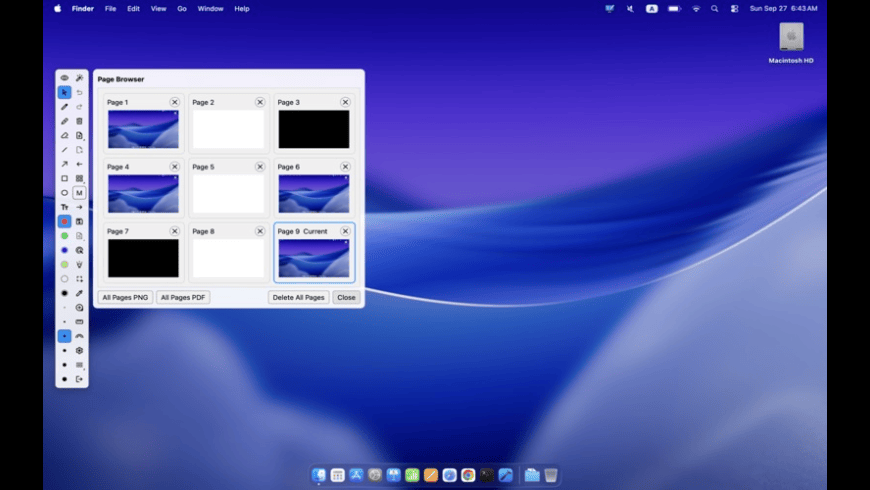Delete Page 3 with its X button
Viewport: 870px width, 490px height.
coord(345,102)
